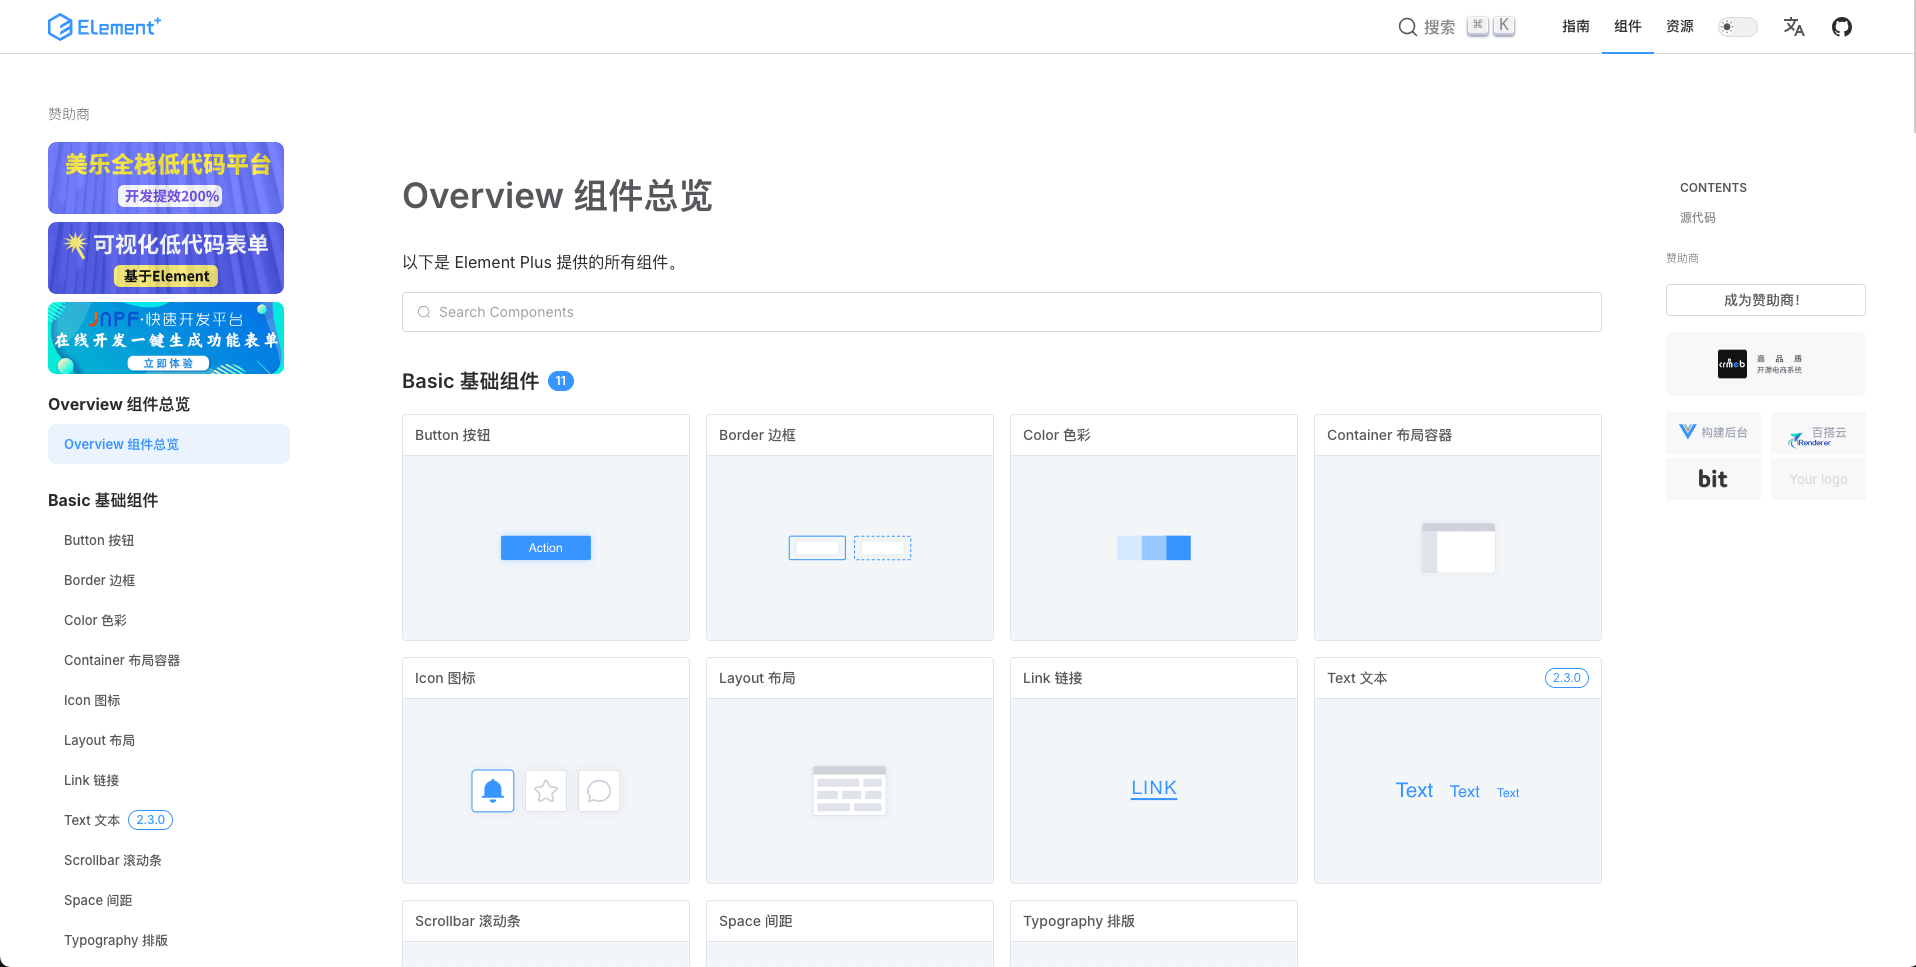Viewport: 1916px width, 967px height.
Task: Click the star icon in Icon card
Action: pyautogui.click(x=546, y=791)
